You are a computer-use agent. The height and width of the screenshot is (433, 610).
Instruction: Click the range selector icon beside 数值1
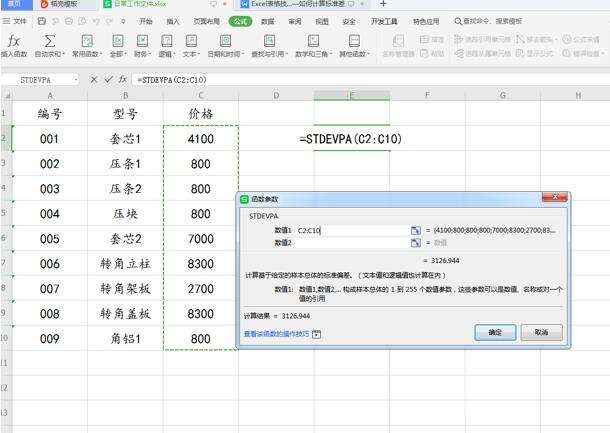(416, 230)
